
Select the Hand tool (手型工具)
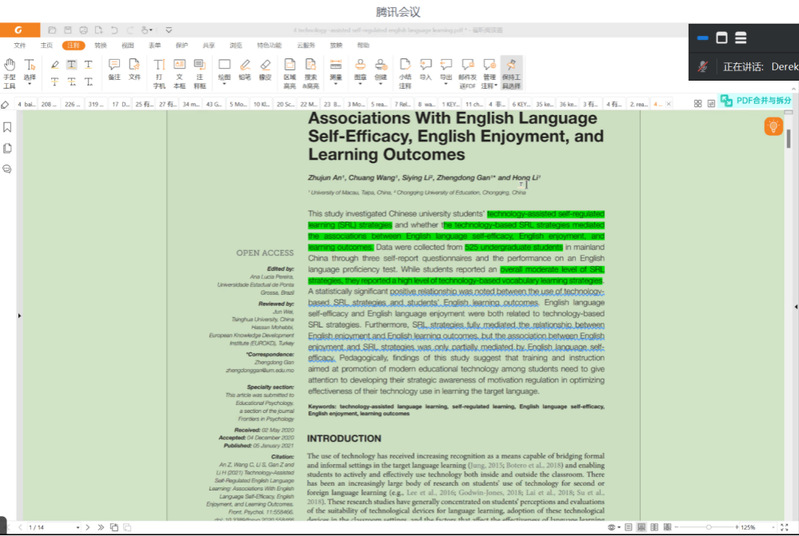point(9,73)
